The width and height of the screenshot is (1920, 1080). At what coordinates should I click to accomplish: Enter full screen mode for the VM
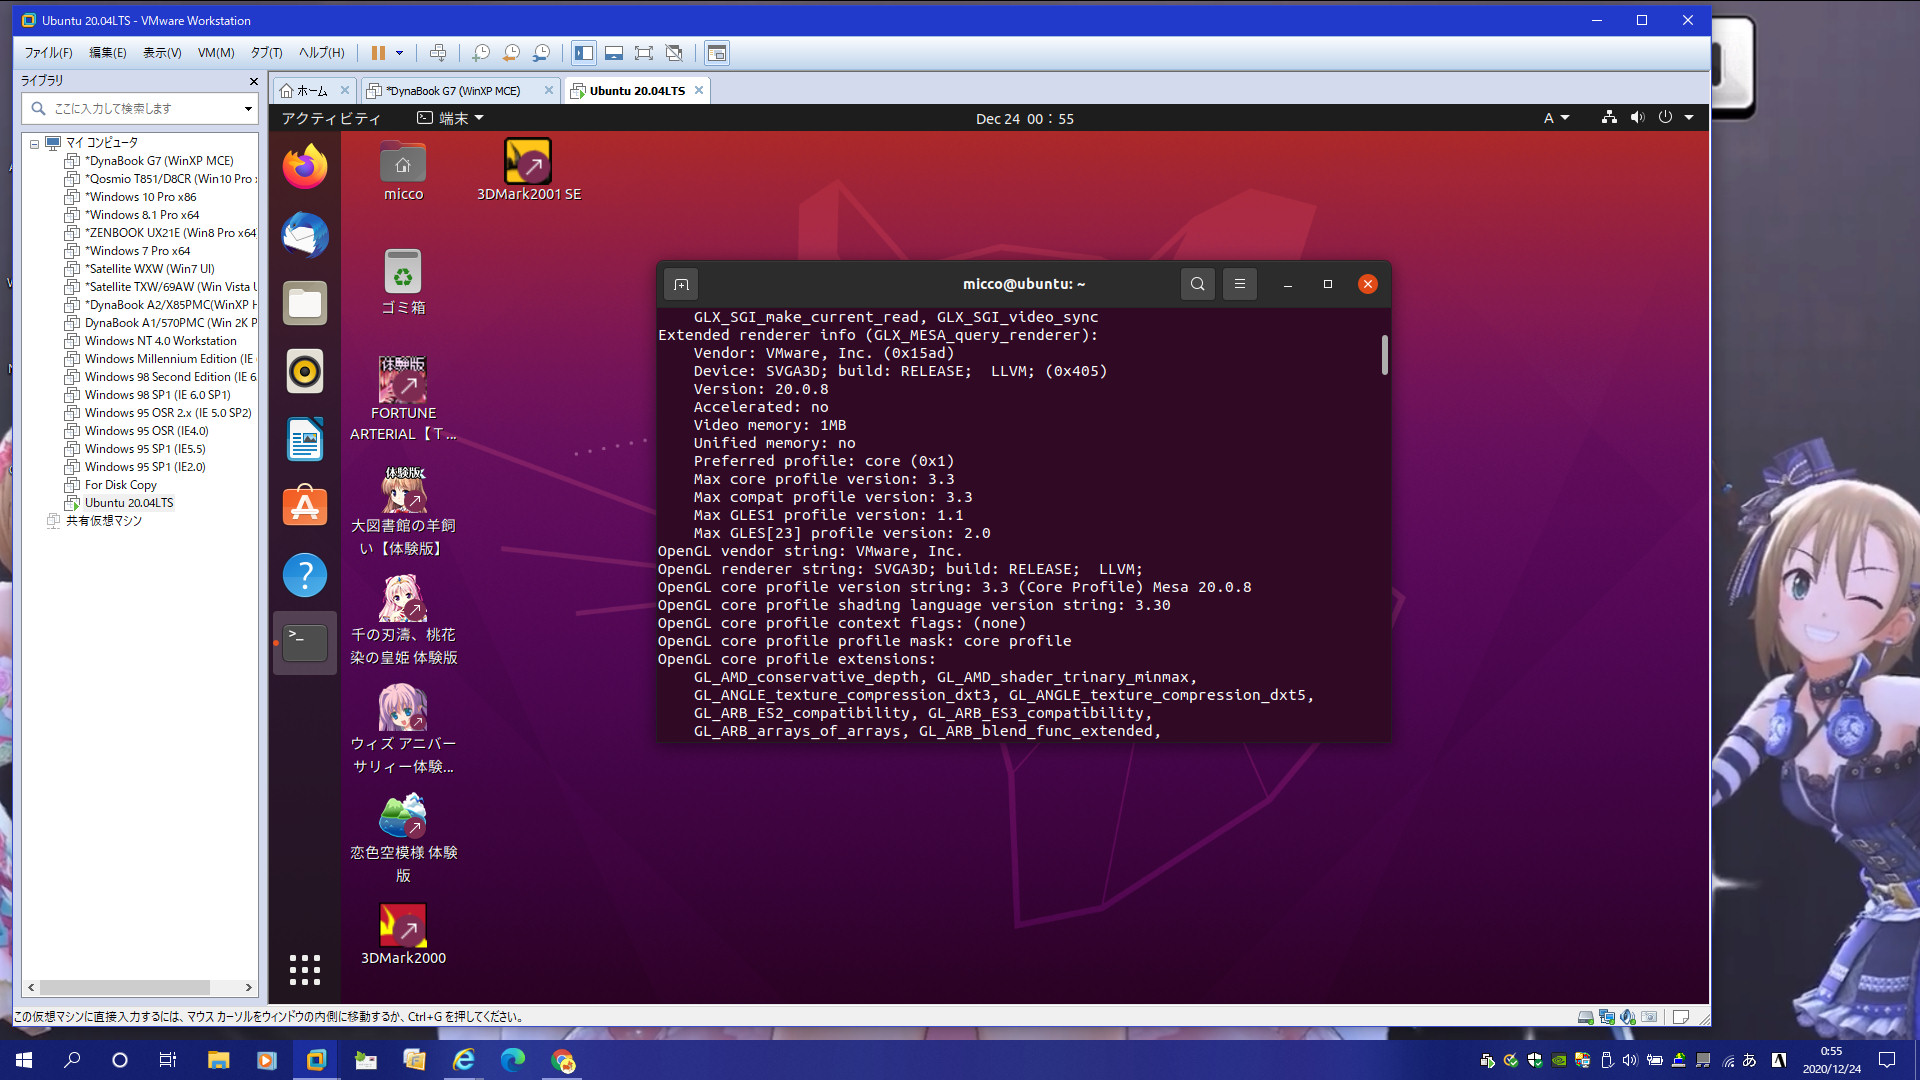coord(644,53)
